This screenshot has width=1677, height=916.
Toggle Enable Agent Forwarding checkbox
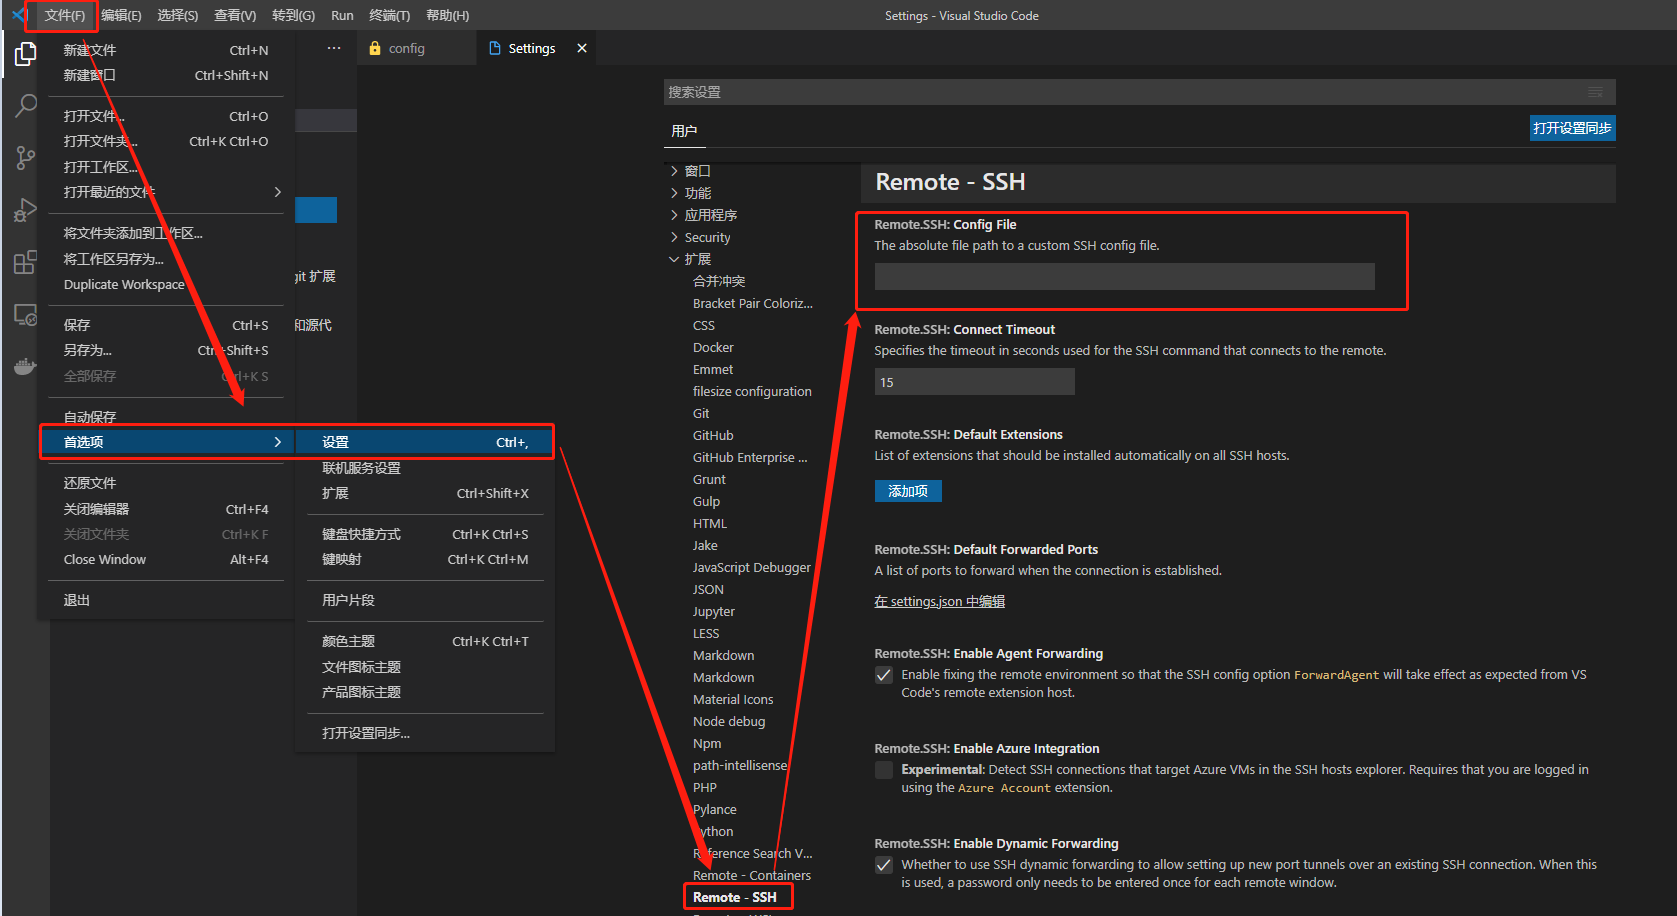tap(884, 675)
